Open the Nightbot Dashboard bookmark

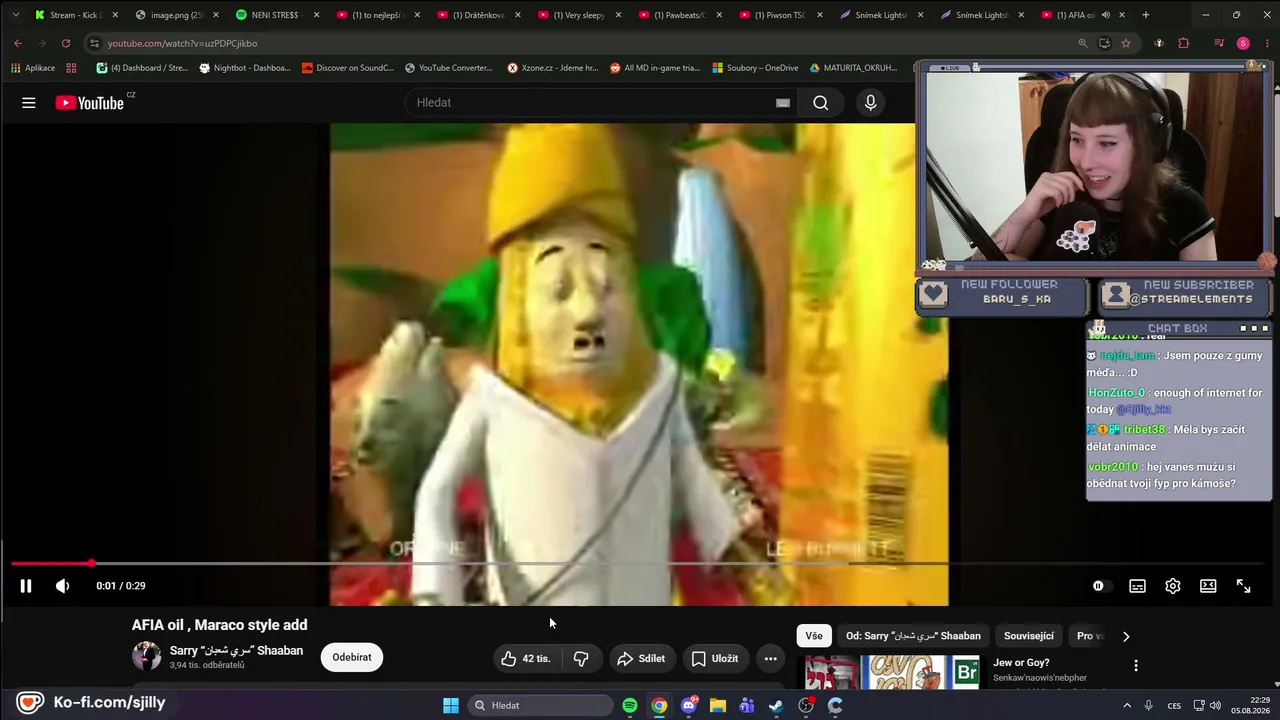point(244,68)
